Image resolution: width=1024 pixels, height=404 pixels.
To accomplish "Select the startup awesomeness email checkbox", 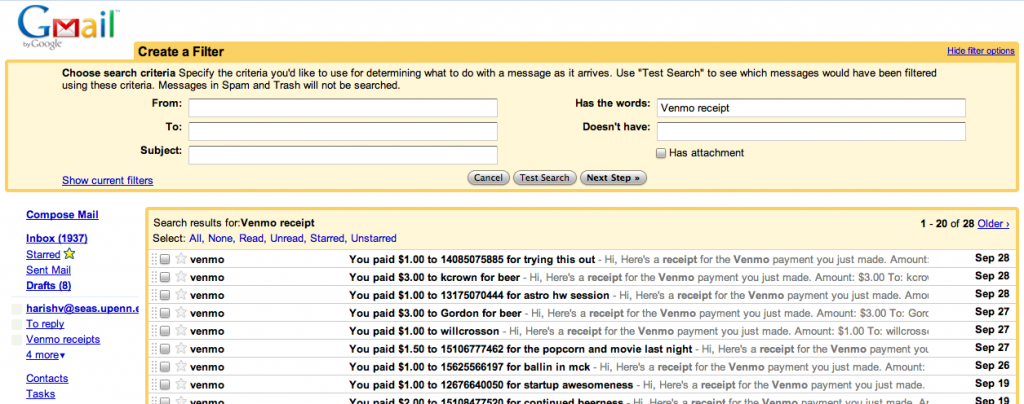I will (165, 384).
